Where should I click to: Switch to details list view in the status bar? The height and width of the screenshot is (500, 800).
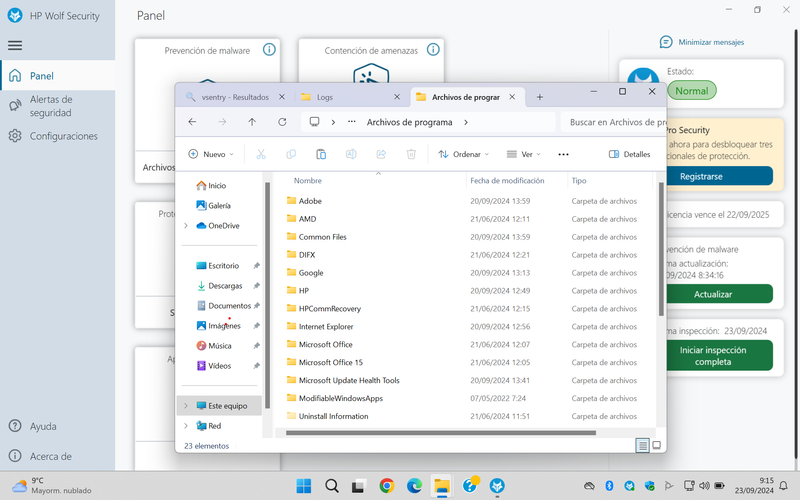[x=642, y=446]
